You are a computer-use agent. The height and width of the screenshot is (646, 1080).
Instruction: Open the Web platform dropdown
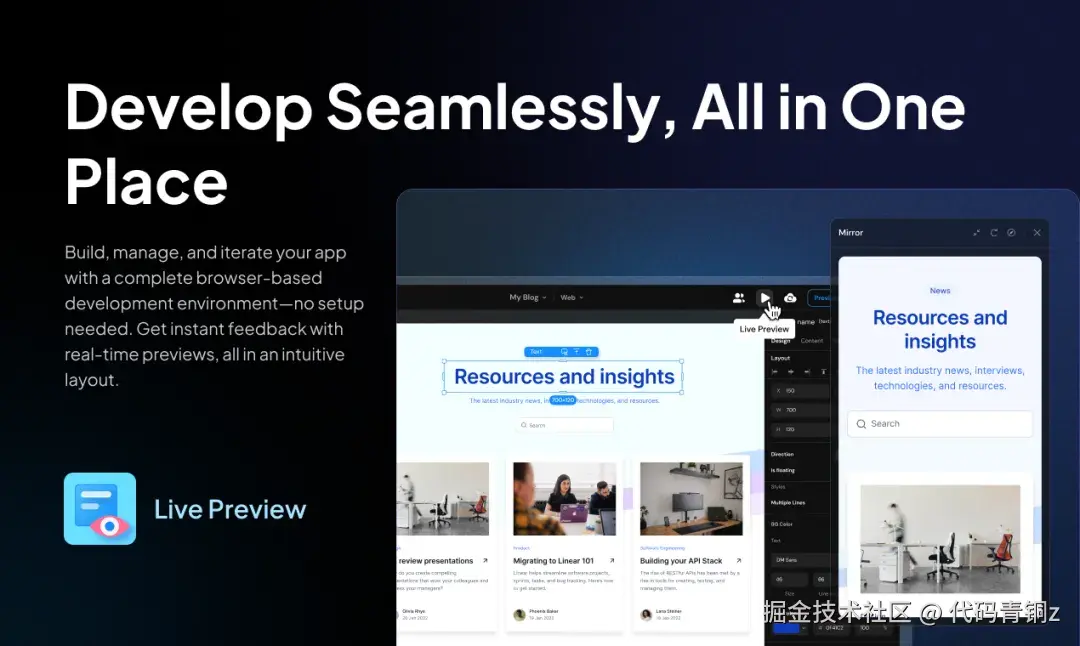[572, 298]
